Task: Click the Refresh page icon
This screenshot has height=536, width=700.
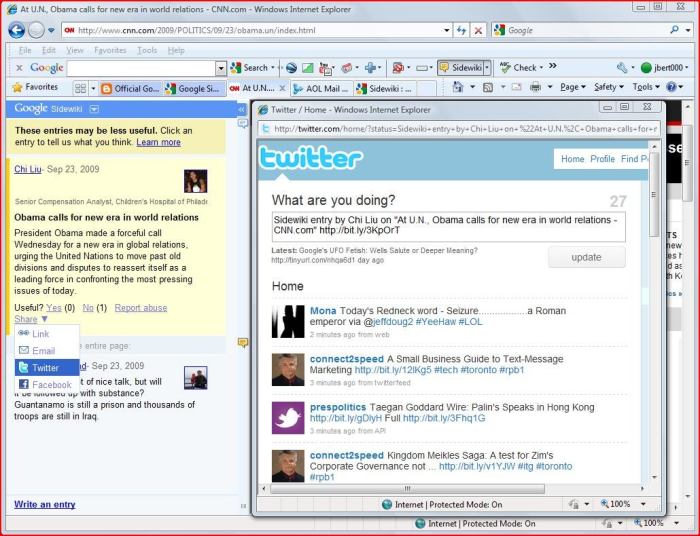Action: coord(461,30)
